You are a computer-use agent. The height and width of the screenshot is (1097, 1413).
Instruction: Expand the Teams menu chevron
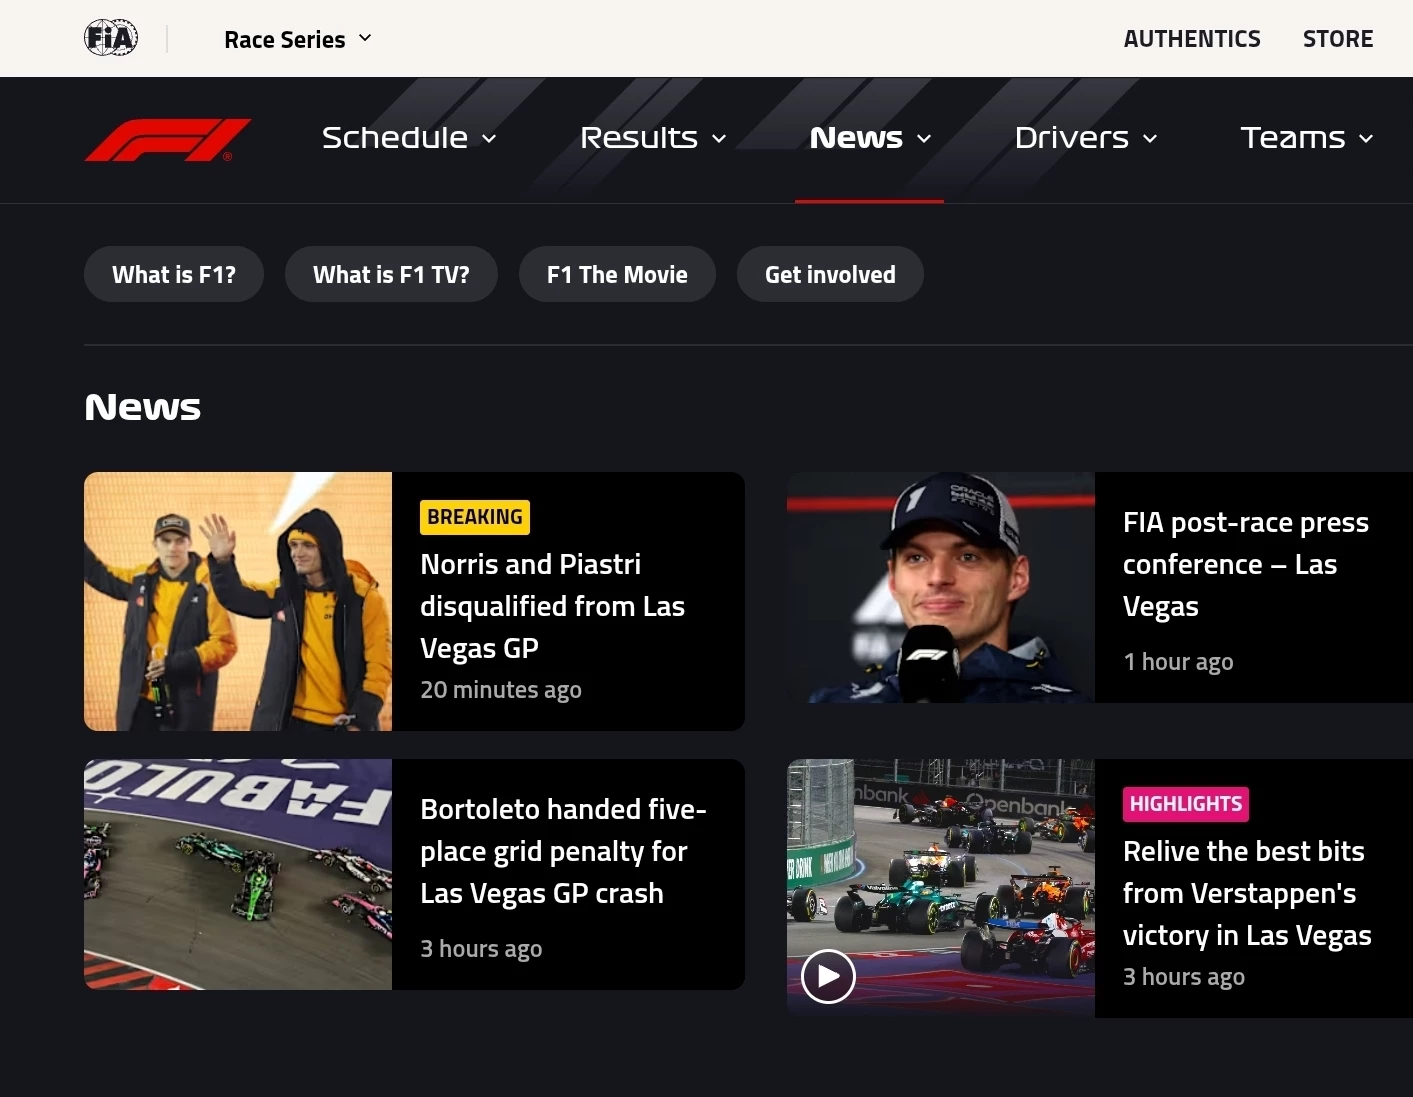tap(1366, 139)
